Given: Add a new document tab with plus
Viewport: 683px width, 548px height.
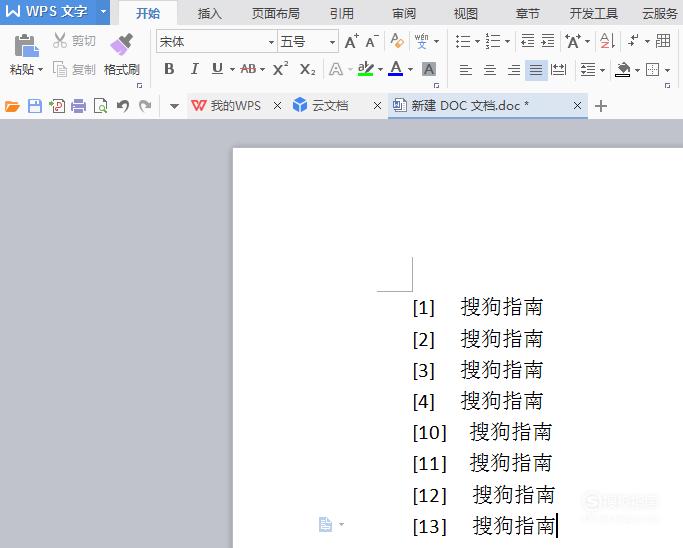Looking at the screenshot, I should [x=601, y=106].
